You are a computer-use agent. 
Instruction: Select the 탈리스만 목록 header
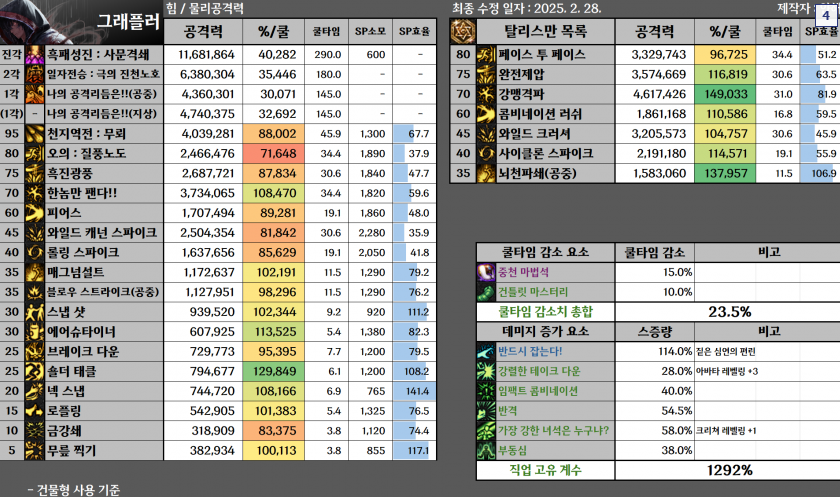[544, 32]
